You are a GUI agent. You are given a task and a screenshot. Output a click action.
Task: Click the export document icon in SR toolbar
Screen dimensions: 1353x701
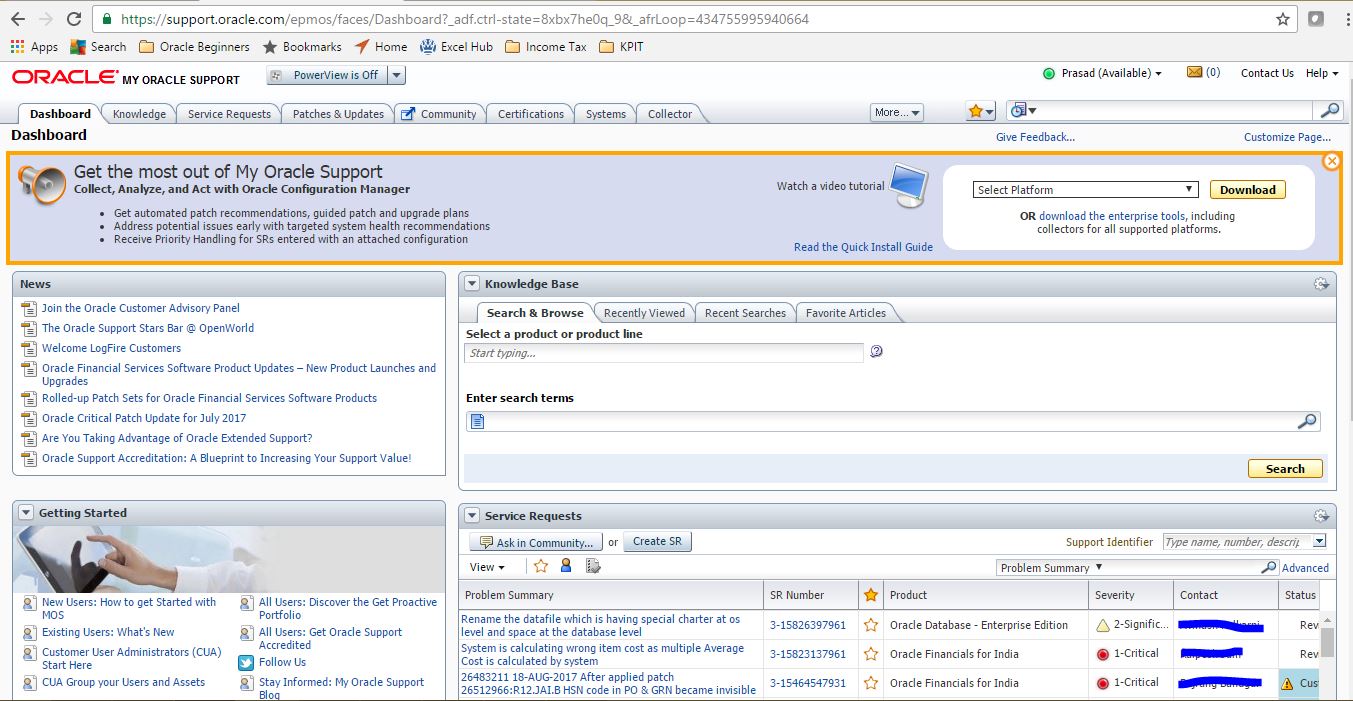point(593,566)
